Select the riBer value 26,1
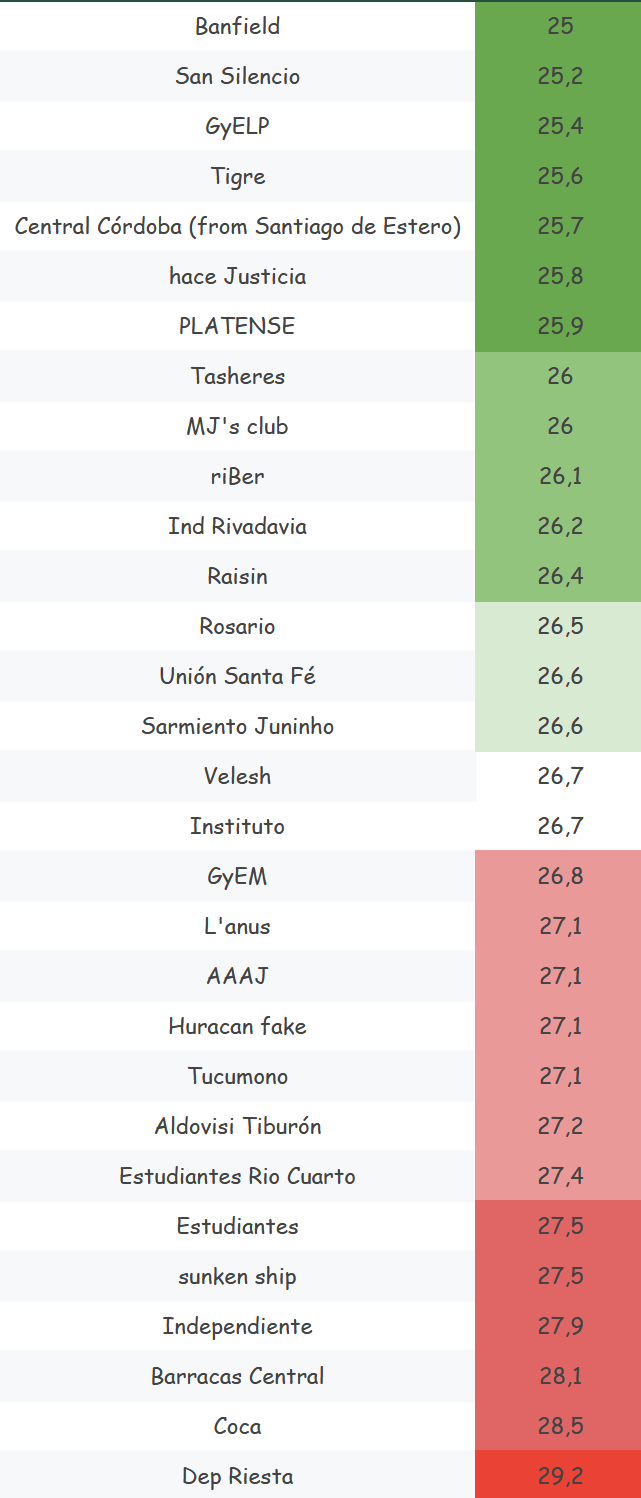 560,477
